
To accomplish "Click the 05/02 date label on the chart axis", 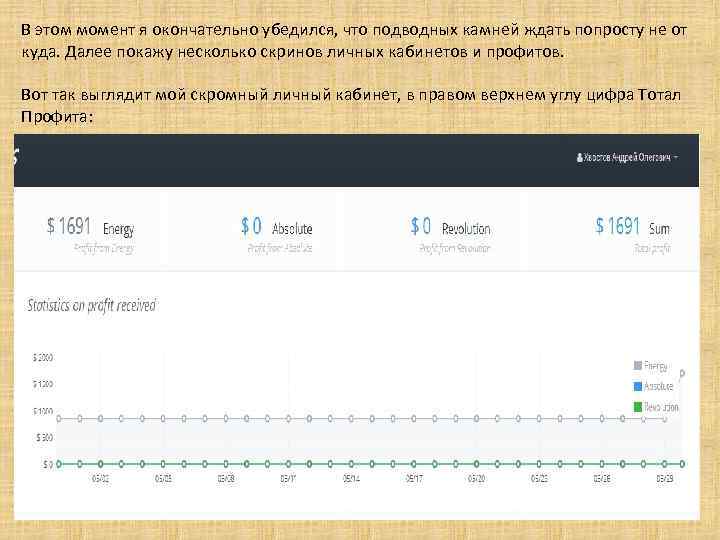I will [x=101, y=478].
